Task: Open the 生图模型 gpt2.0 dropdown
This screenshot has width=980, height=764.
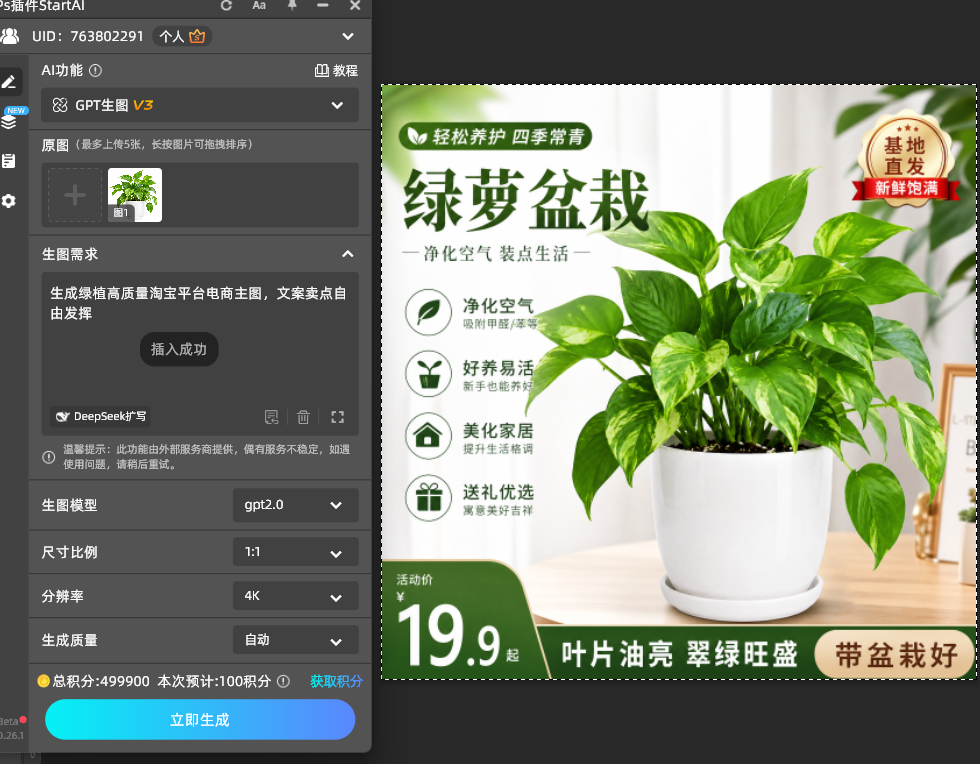Action: [x=296, y=505]
